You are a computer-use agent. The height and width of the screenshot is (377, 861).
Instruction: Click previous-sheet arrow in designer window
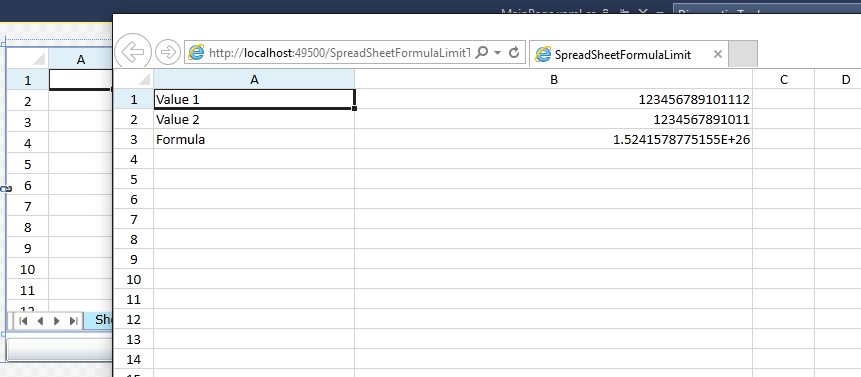(40, 320)
